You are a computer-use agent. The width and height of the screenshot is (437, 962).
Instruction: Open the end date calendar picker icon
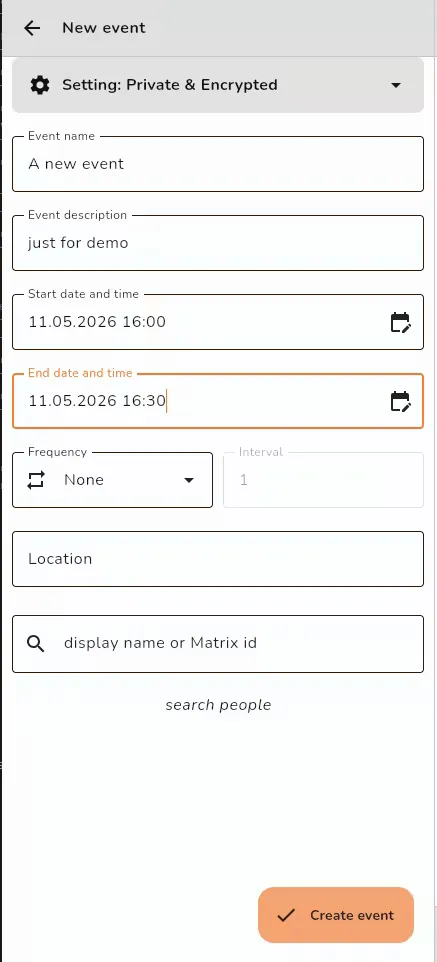click(x=400, y=401)
